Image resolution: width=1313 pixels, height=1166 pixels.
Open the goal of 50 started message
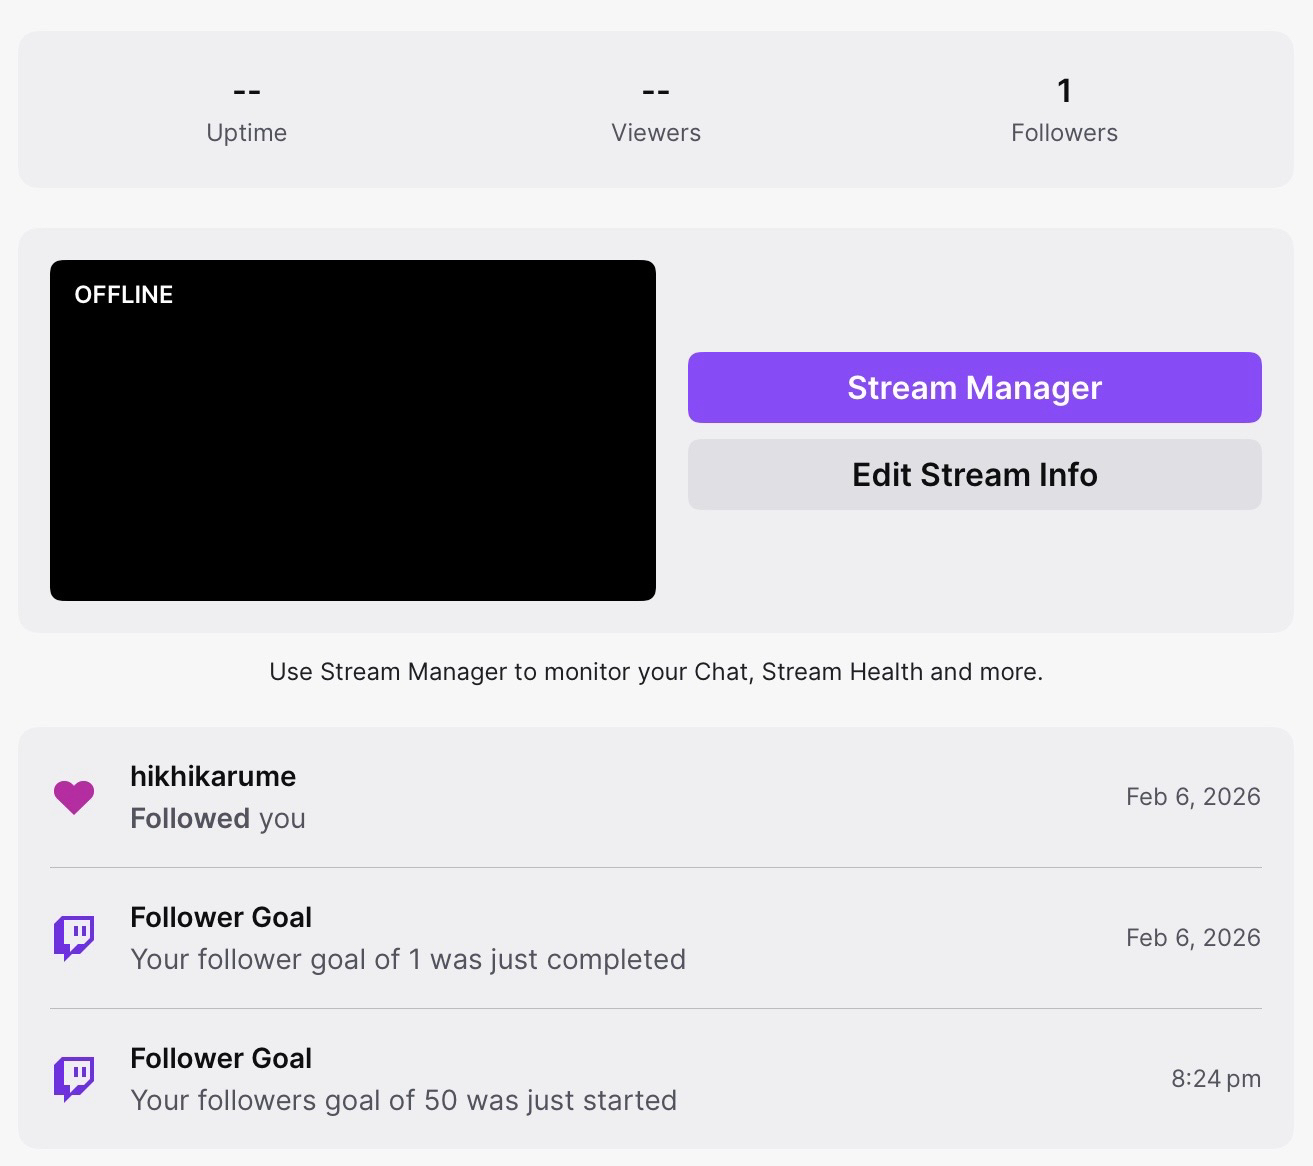coord(403,1100)
